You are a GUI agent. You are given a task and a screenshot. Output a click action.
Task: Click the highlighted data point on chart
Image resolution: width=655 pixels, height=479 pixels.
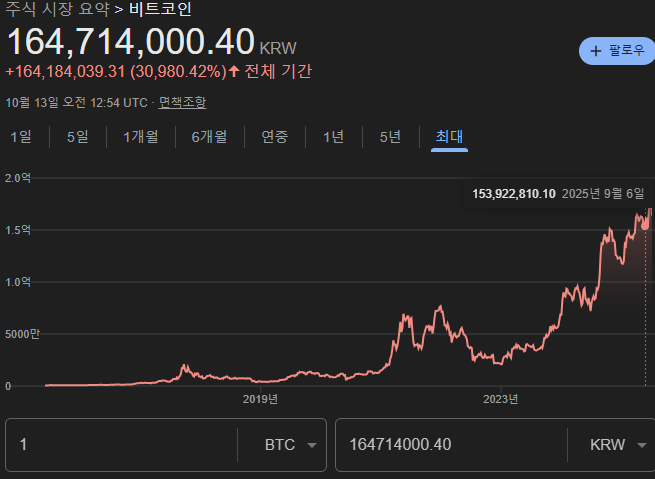(646, 226)
